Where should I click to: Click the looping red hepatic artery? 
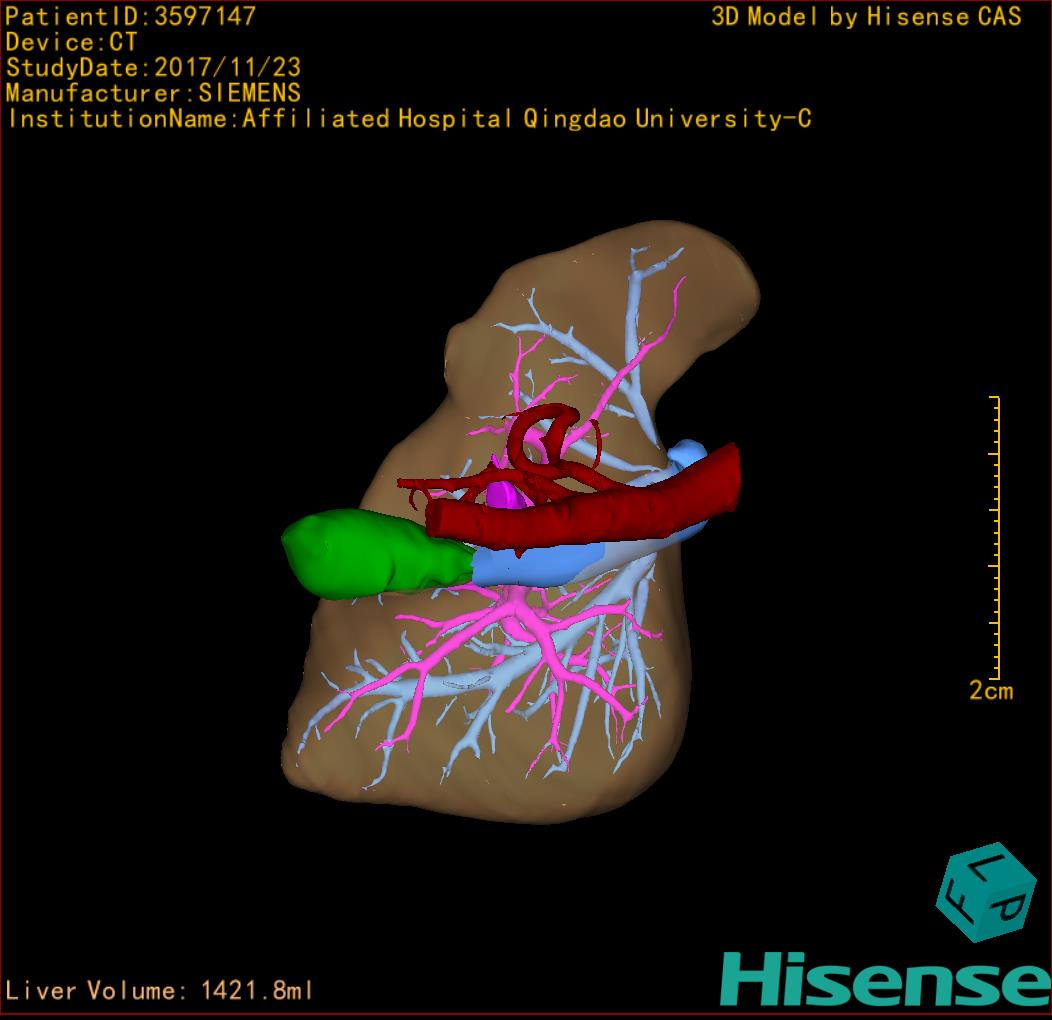click(x=542, y=436)
